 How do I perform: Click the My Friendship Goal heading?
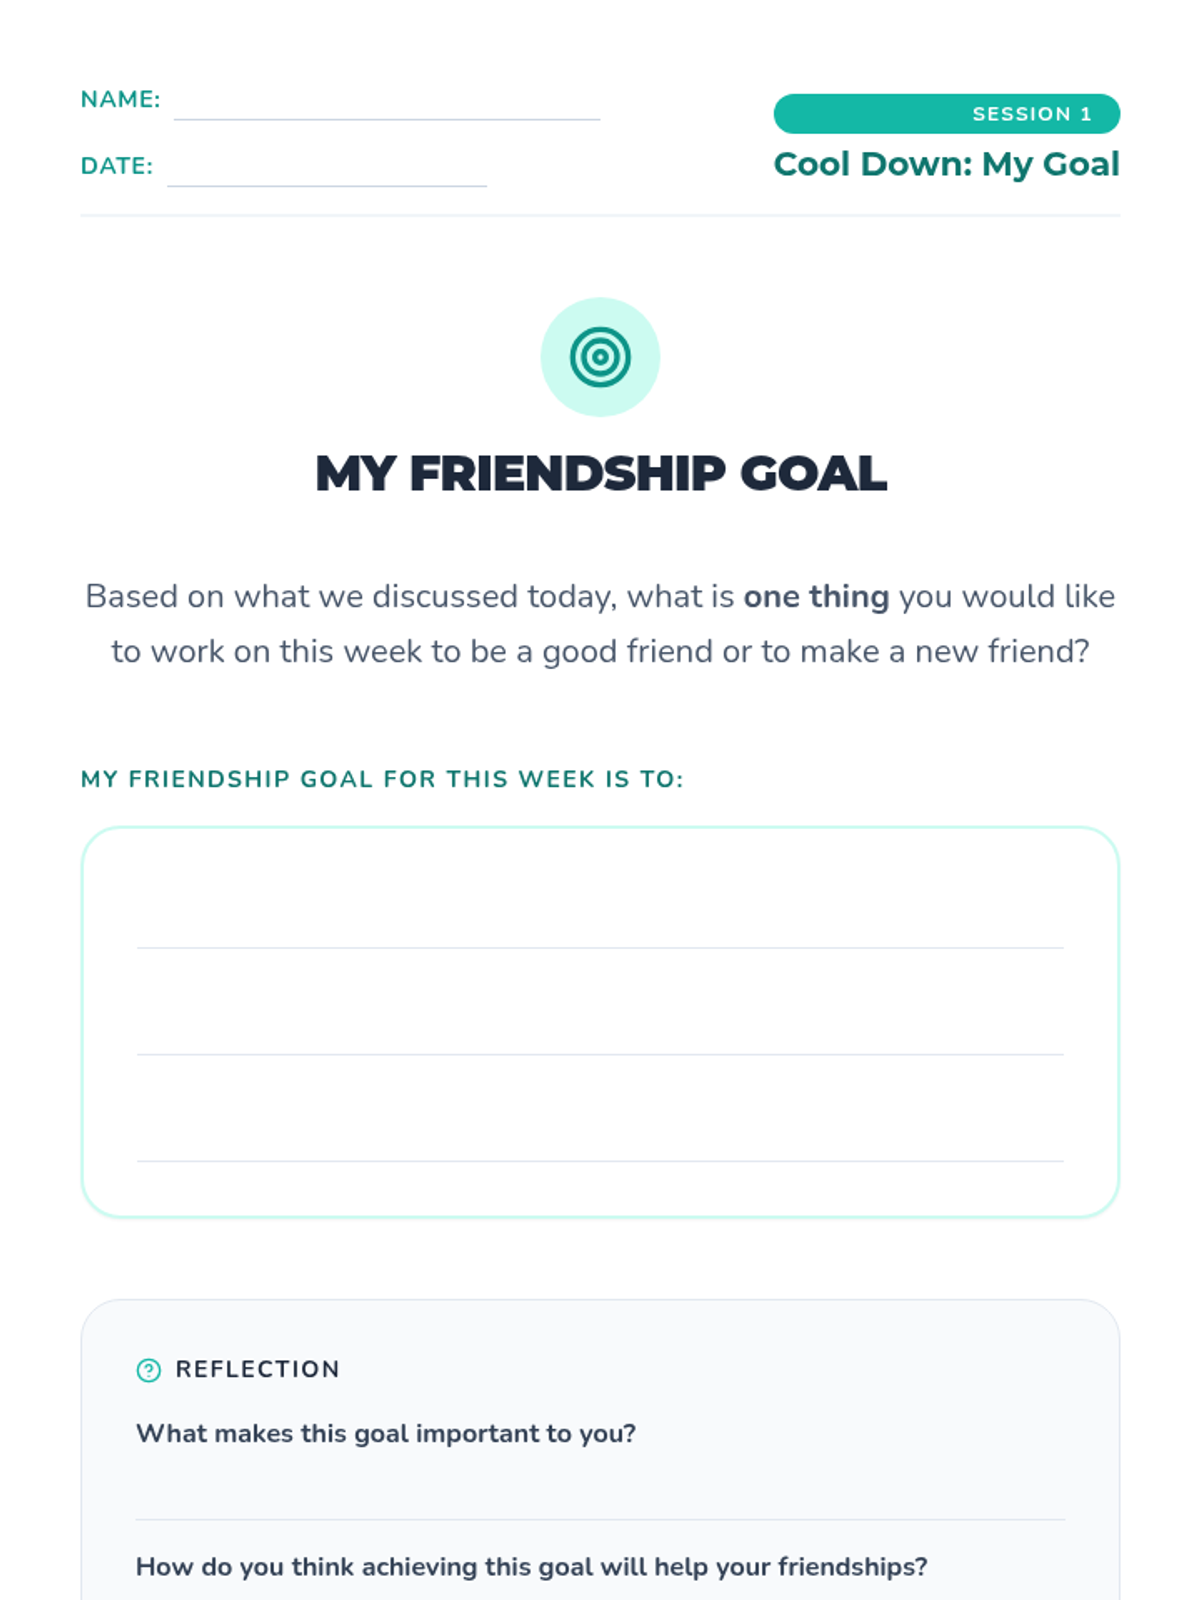point(600,473)
